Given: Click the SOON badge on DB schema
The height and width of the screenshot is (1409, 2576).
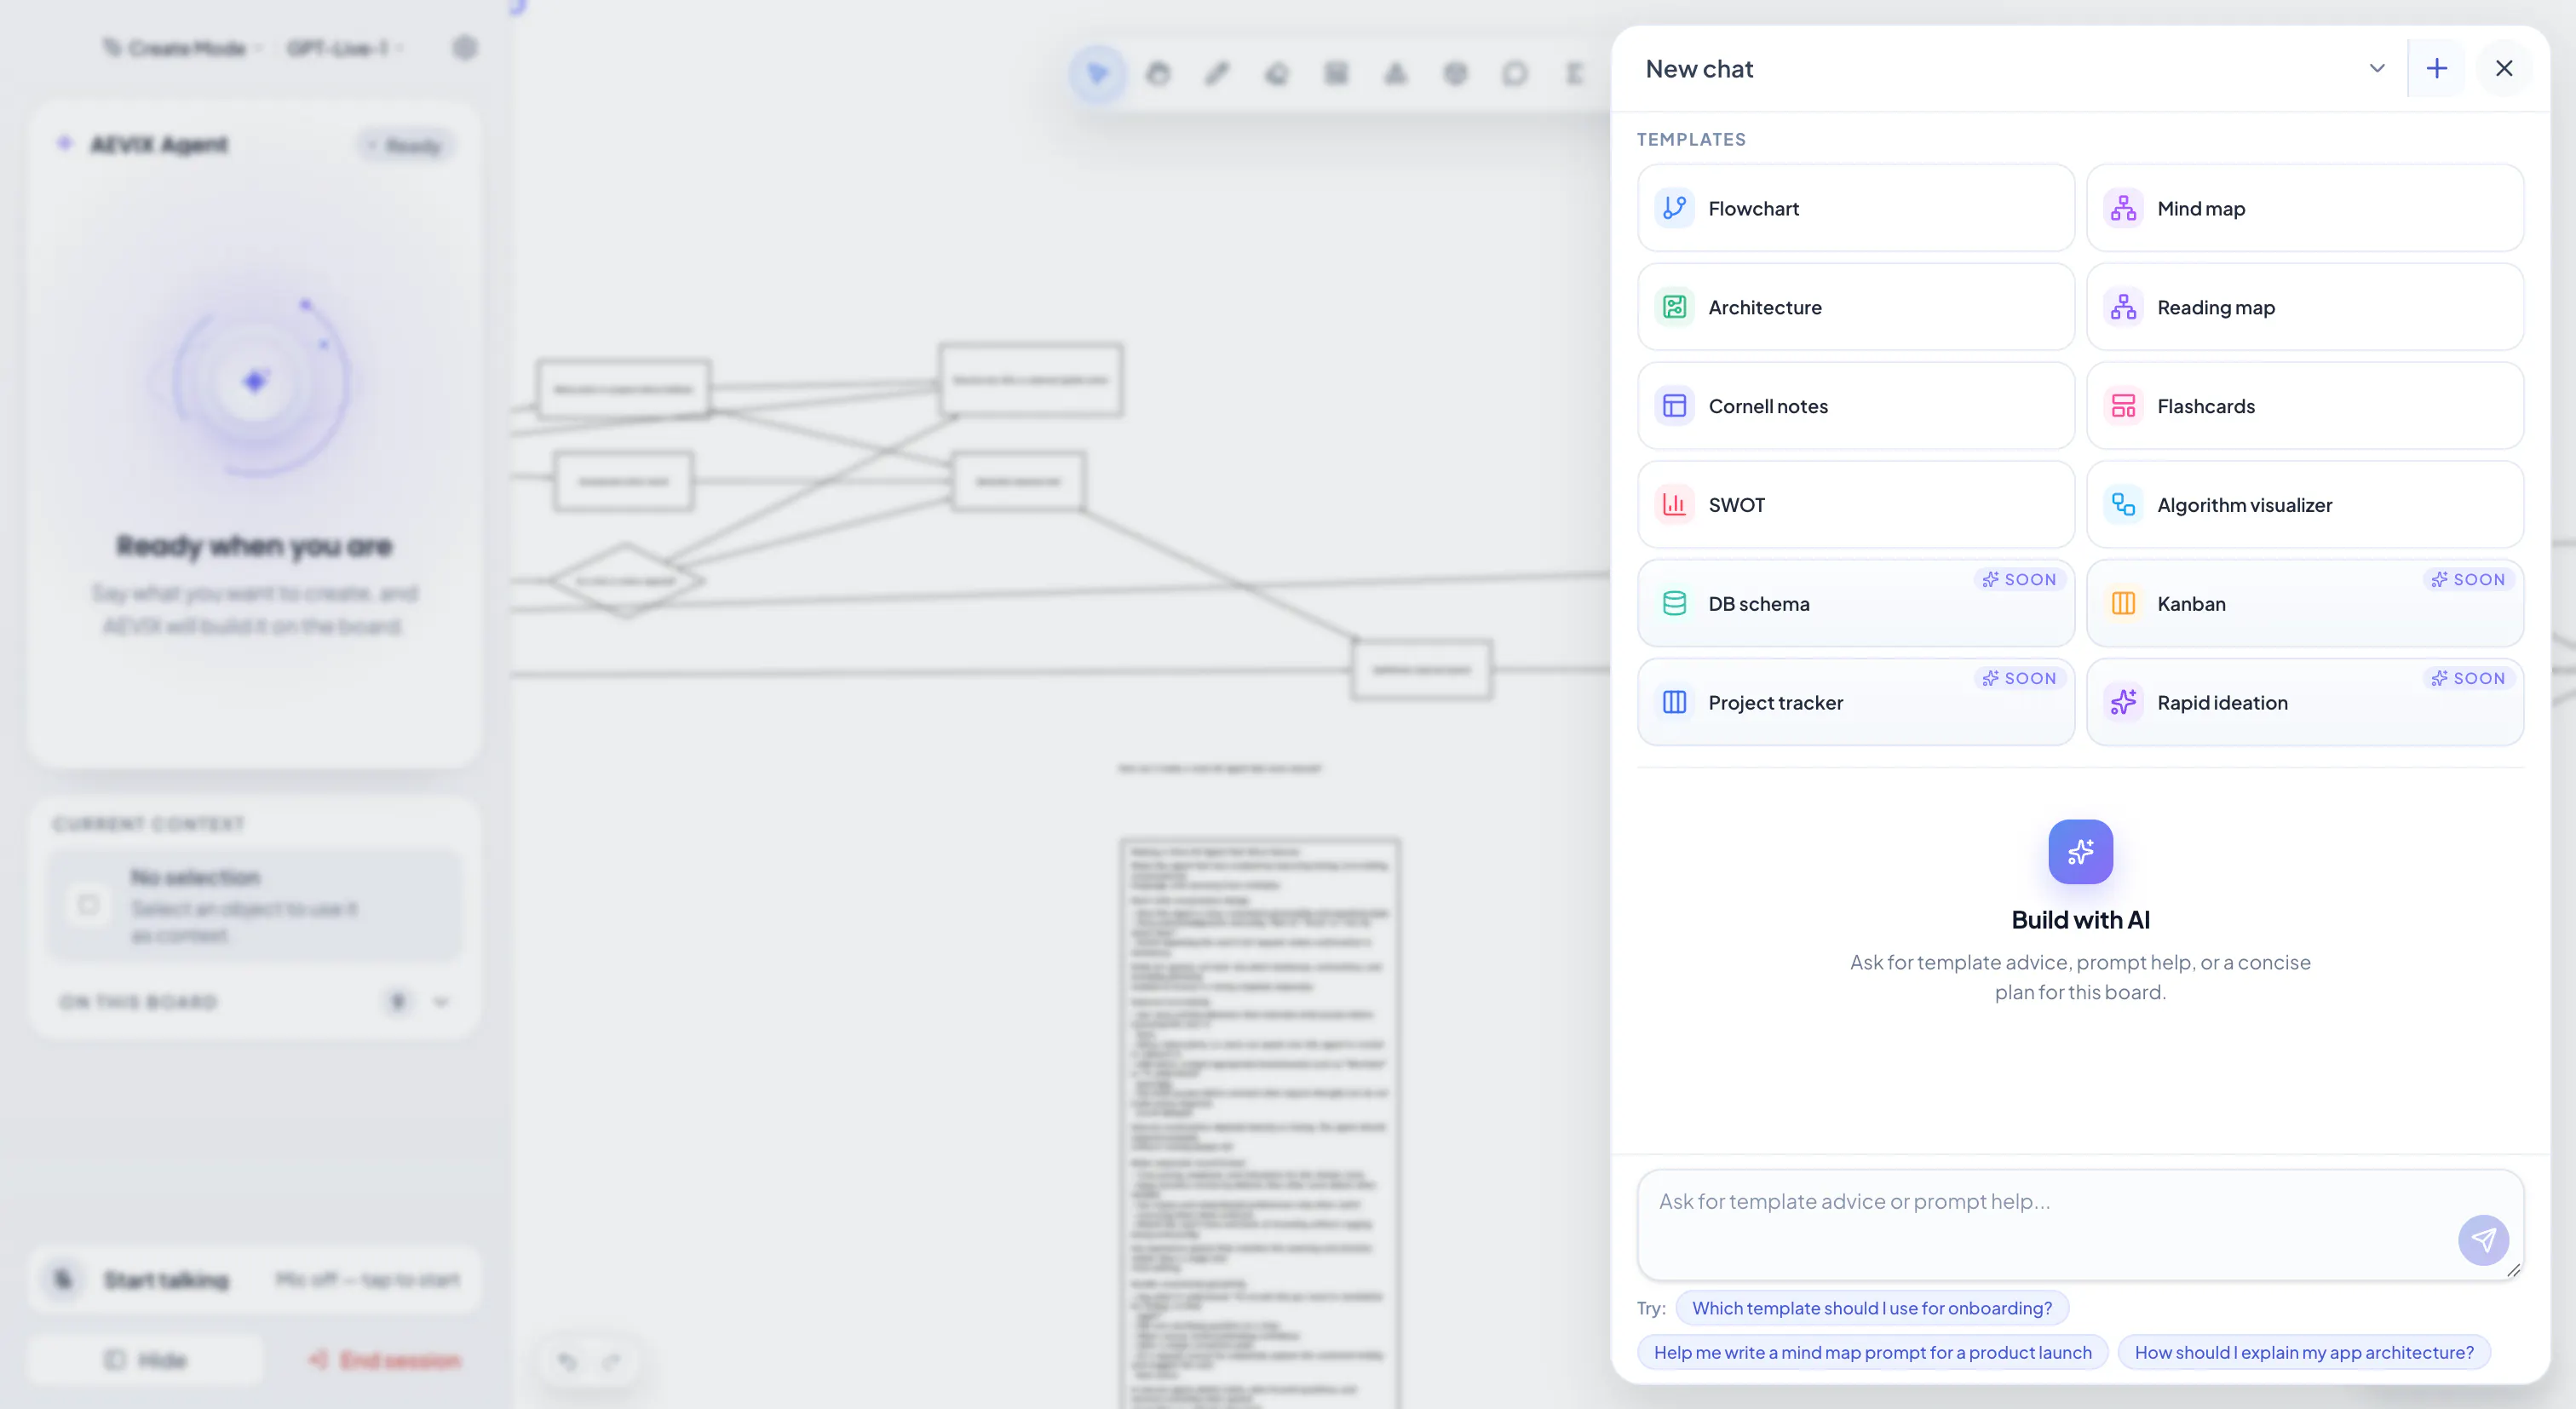Looking at the screenshot, I should [x=2020, y=580].
